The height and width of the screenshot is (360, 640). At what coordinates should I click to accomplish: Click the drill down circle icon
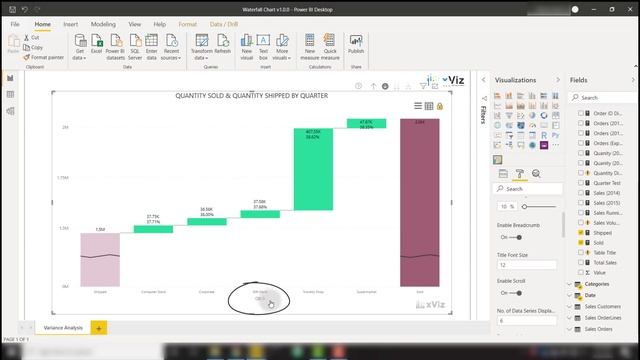(x=385, y=86)
